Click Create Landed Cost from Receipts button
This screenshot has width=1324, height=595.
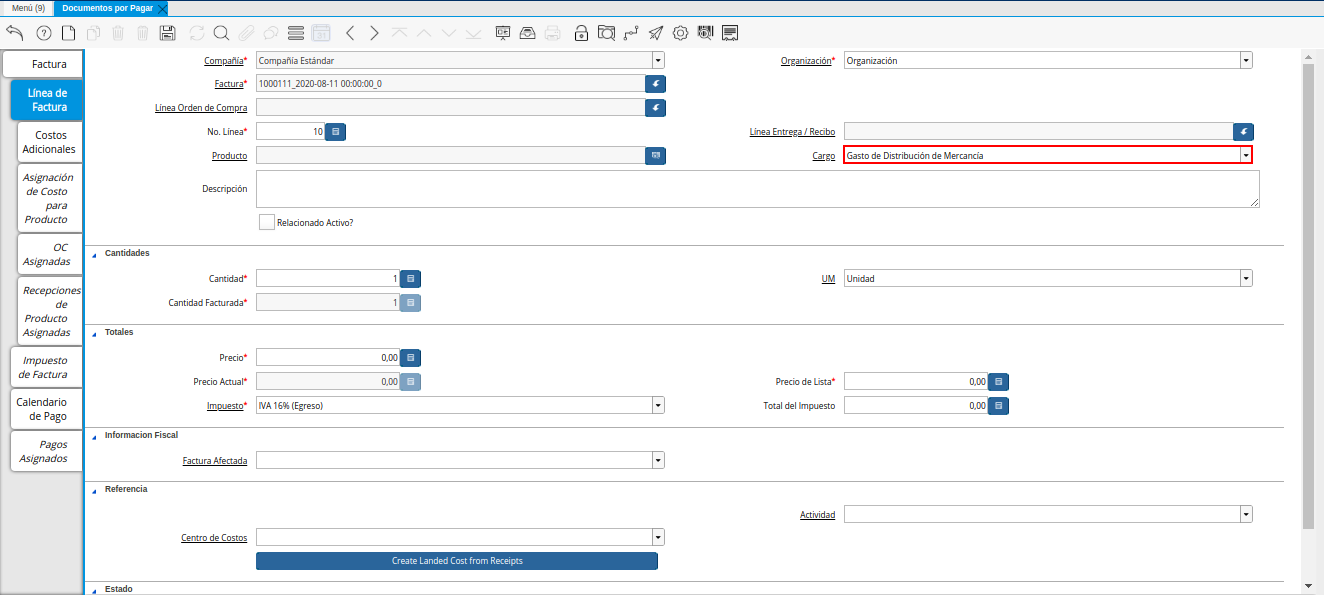click(457, 561)
